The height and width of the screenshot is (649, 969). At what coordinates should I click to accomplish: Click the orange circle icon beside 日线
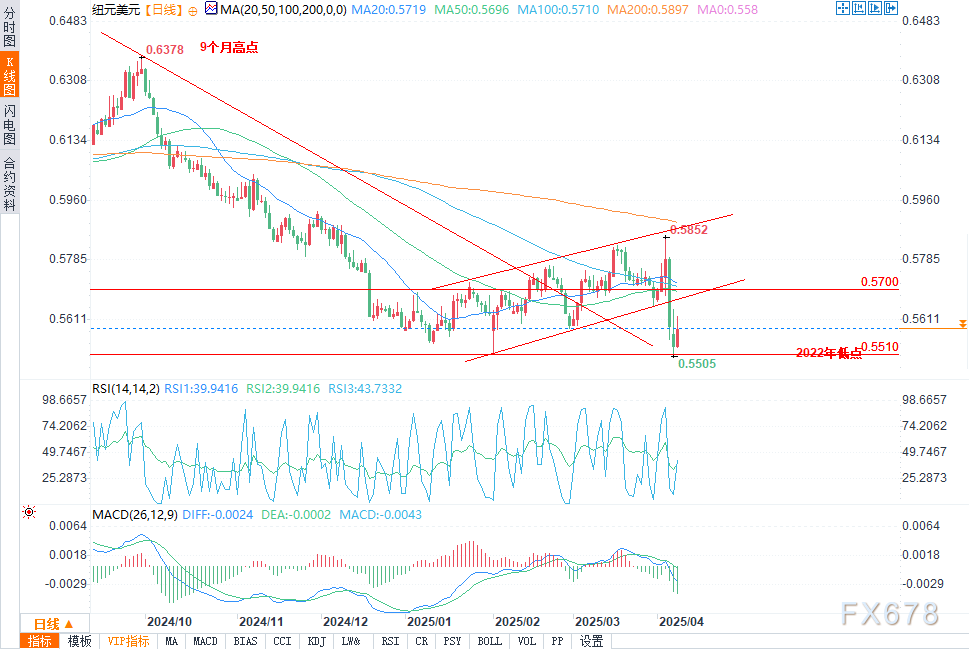coord(193,11)
